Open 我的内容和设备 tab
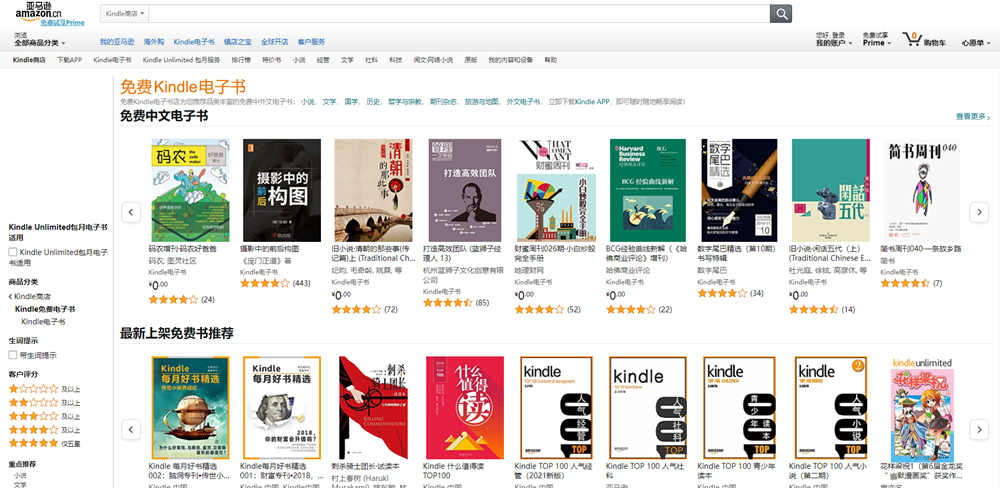This screenshot has width=1000, height=488. [x=510, y=60]
